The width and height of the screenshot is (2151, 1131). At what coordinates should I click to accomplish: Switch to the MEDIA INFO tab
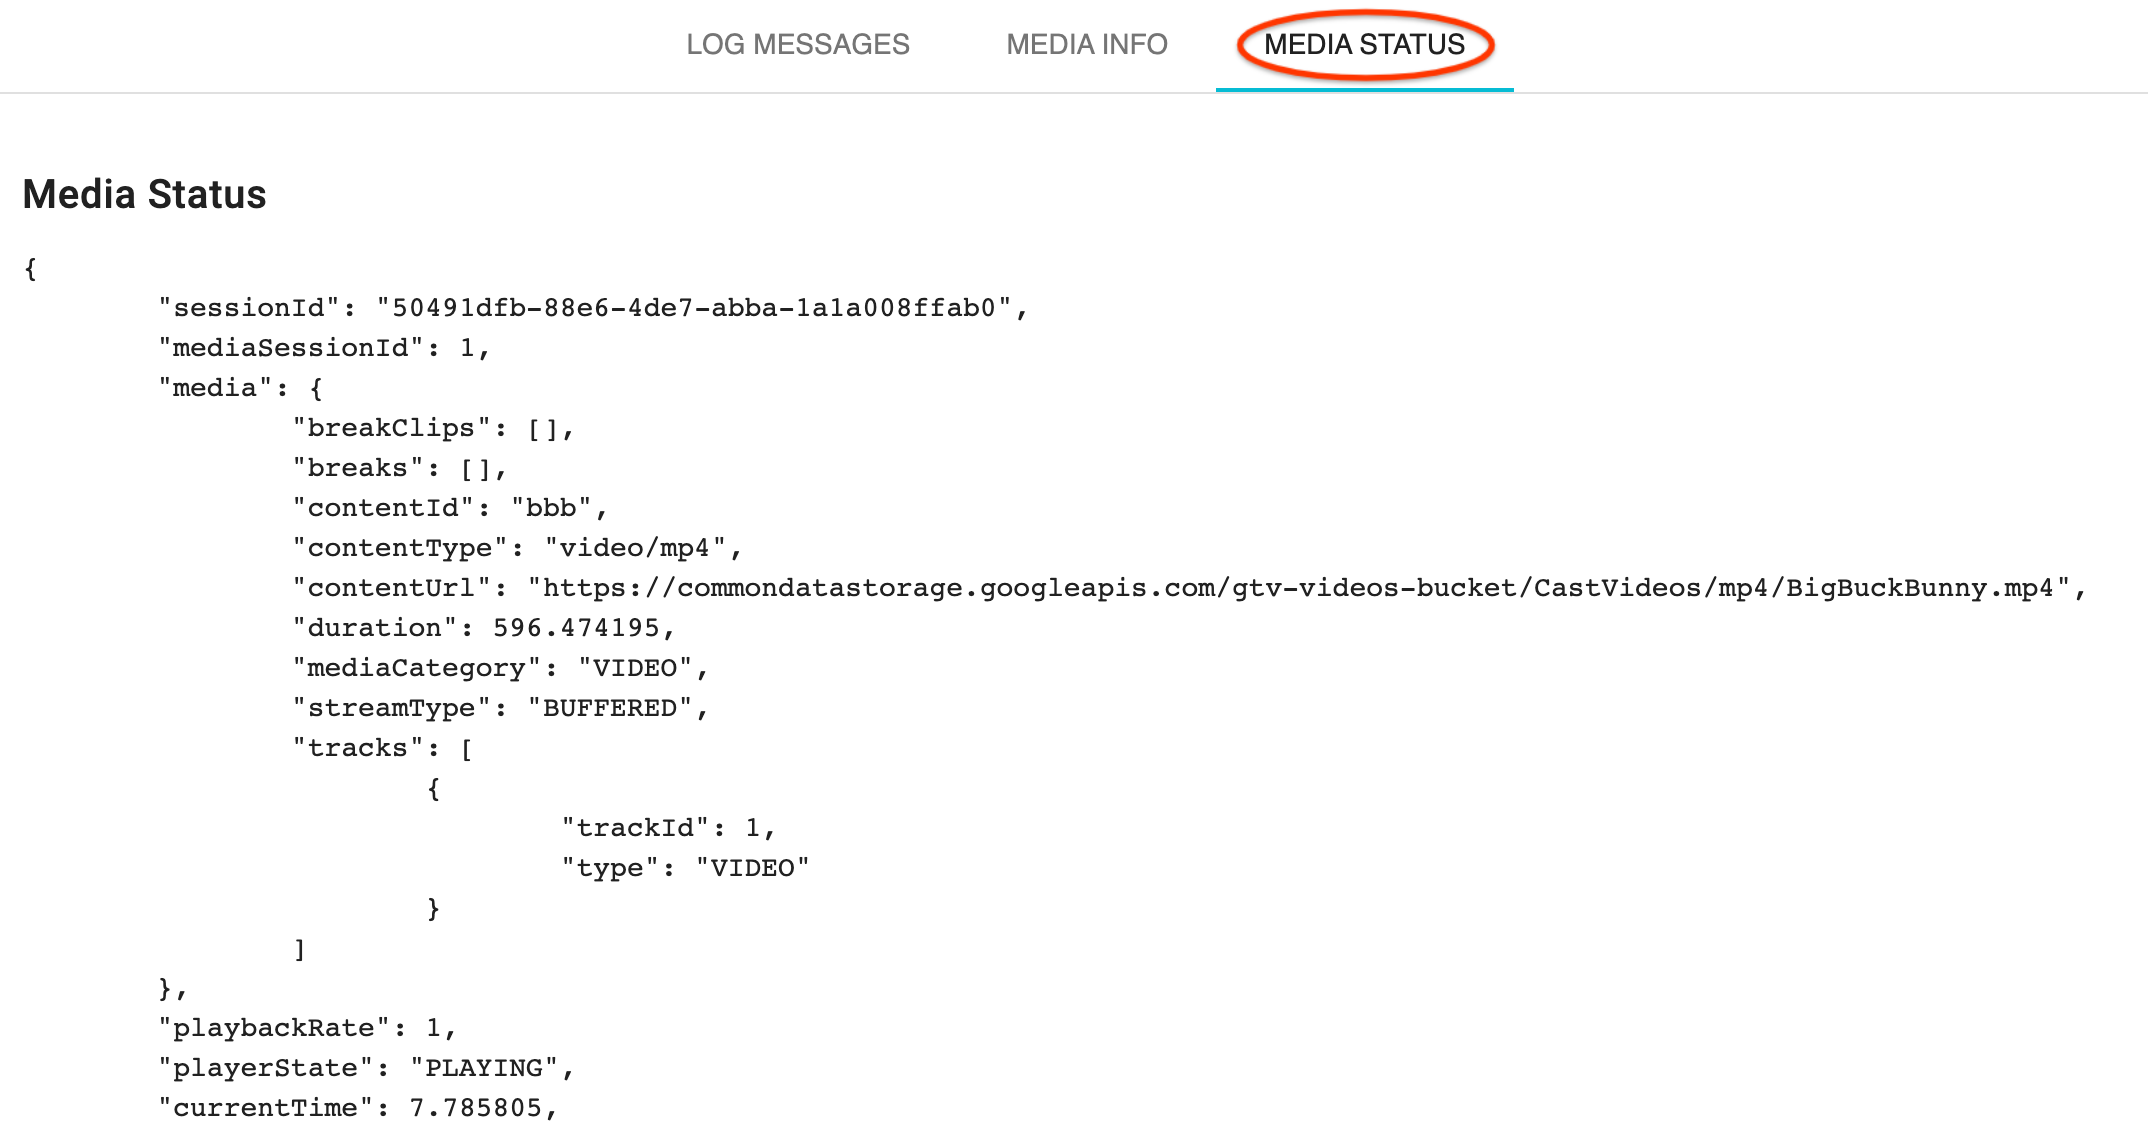pos(1086,44)
